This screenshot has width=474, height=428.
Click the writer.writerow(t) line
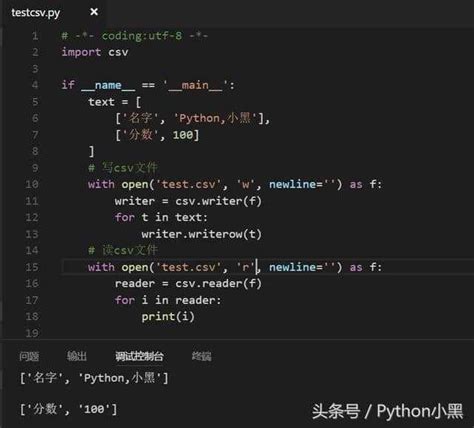(202, 234)
